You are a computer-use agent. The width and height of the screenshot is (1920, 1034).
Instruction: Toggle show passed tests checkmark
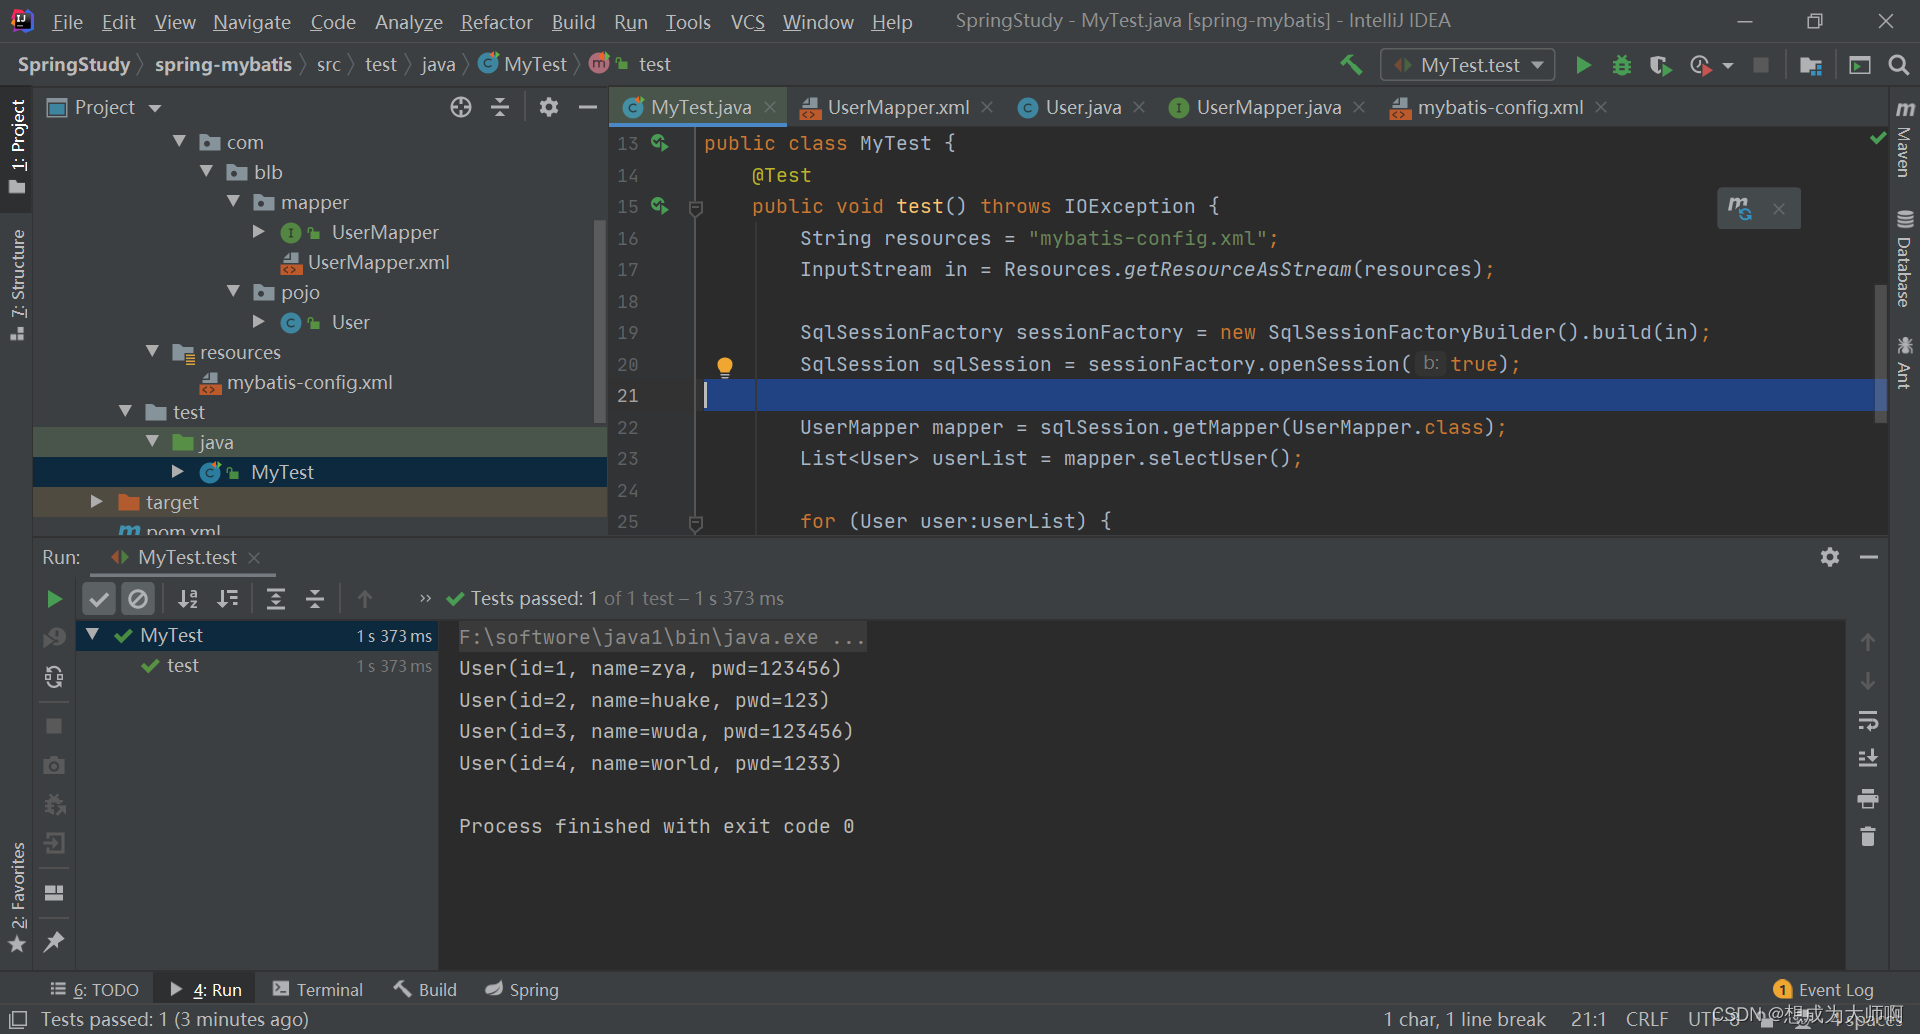click(99, 599)
